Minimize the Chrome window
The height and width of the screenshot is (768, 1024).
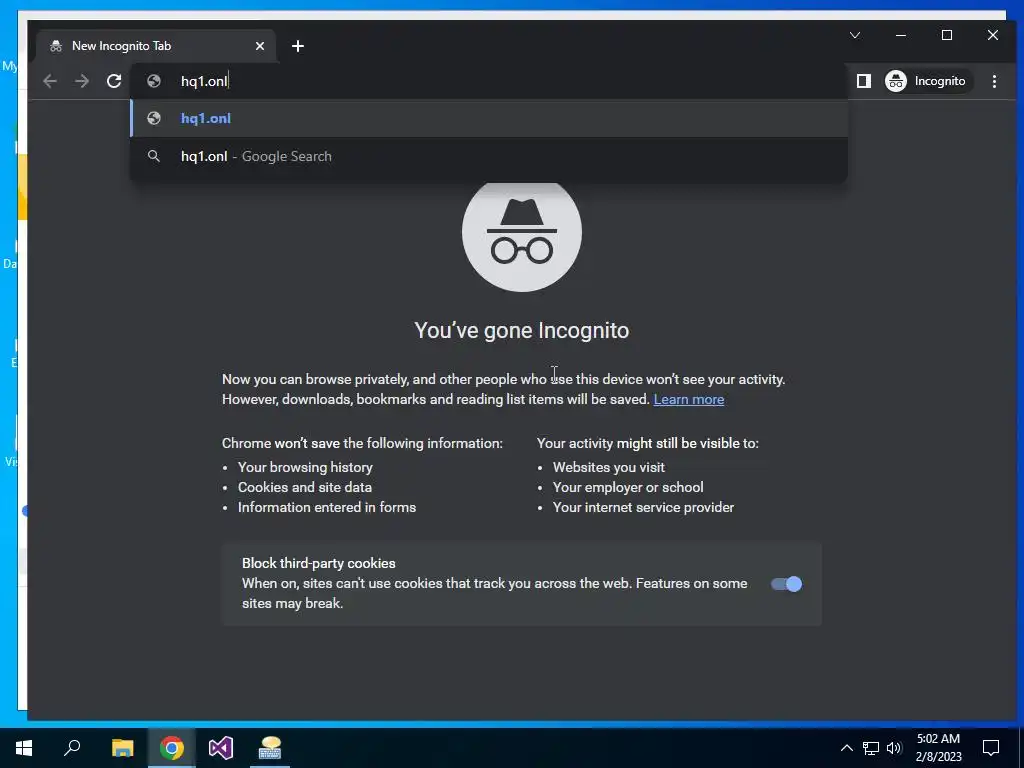point(901,35)
